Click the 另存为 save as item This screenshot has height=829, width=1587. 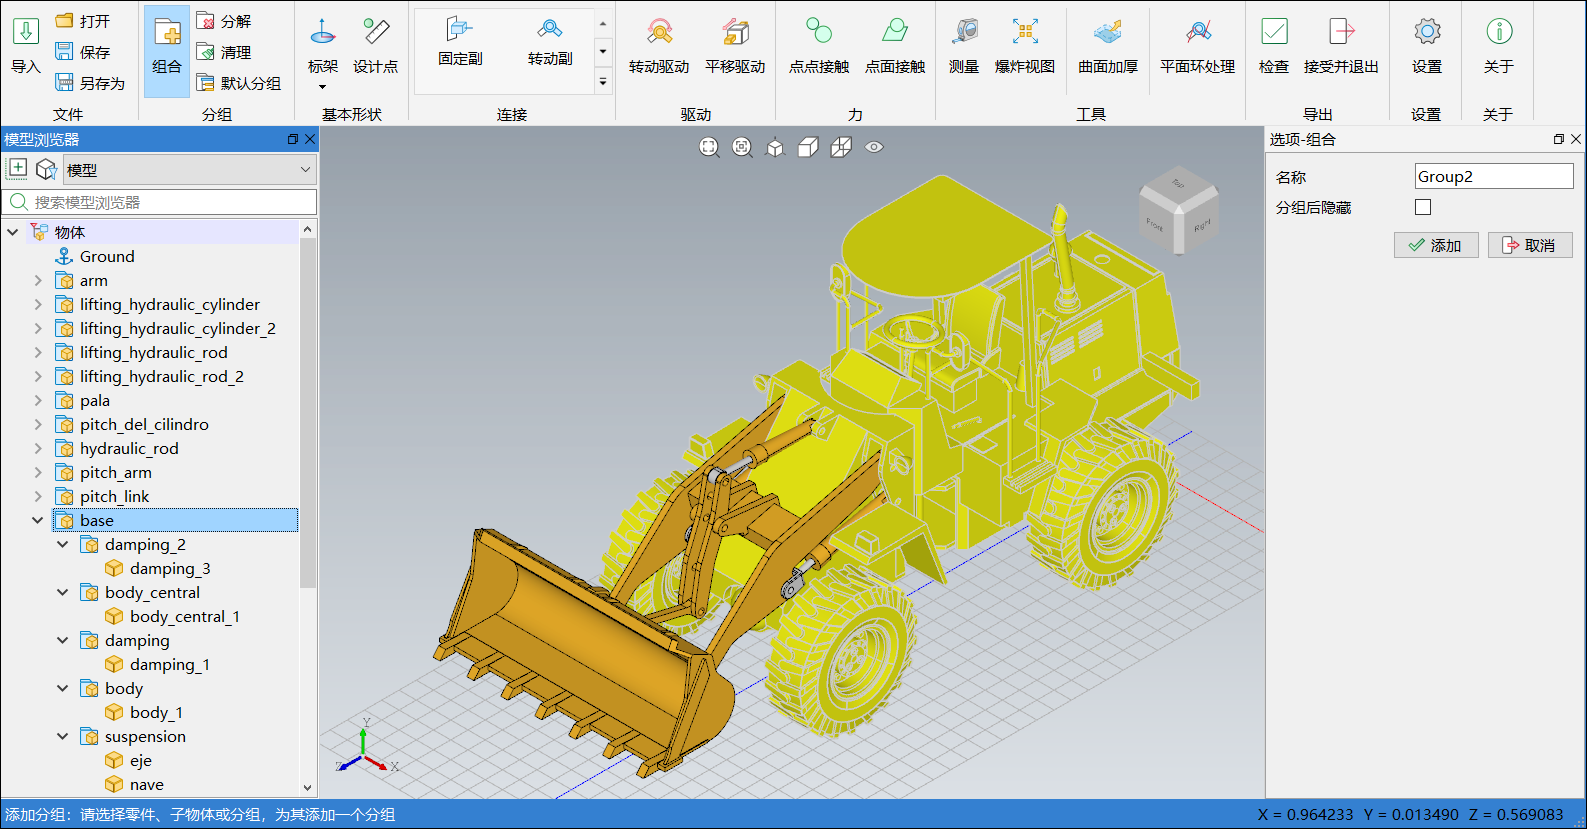tap(90, 83)
